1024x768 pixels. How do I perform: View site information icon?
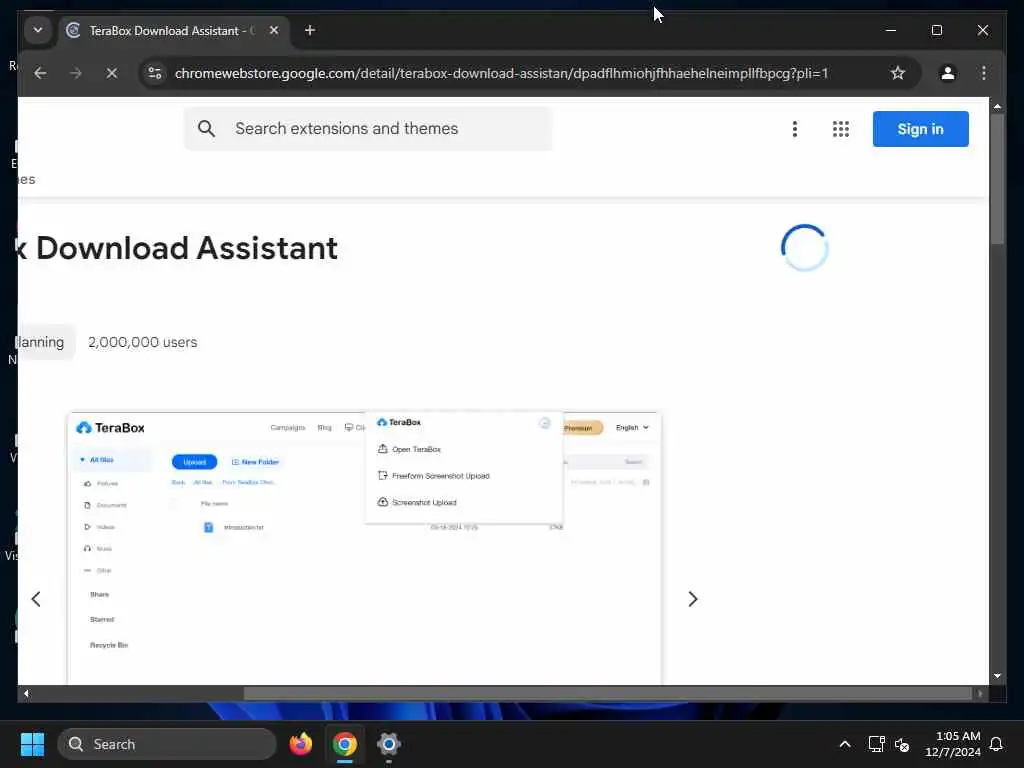coord(155,73)
